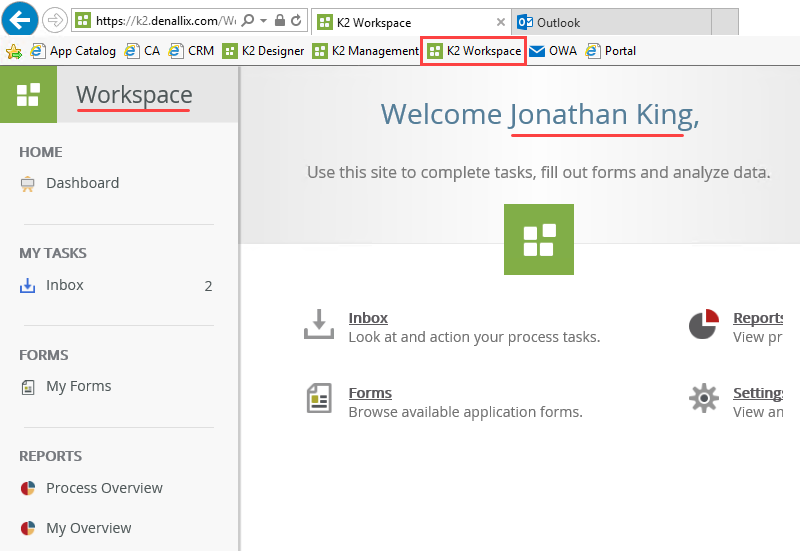The width and height of the screenshot is (800, 551).
Task: Click the Inbox count badge 2
Action: [208, 286]
